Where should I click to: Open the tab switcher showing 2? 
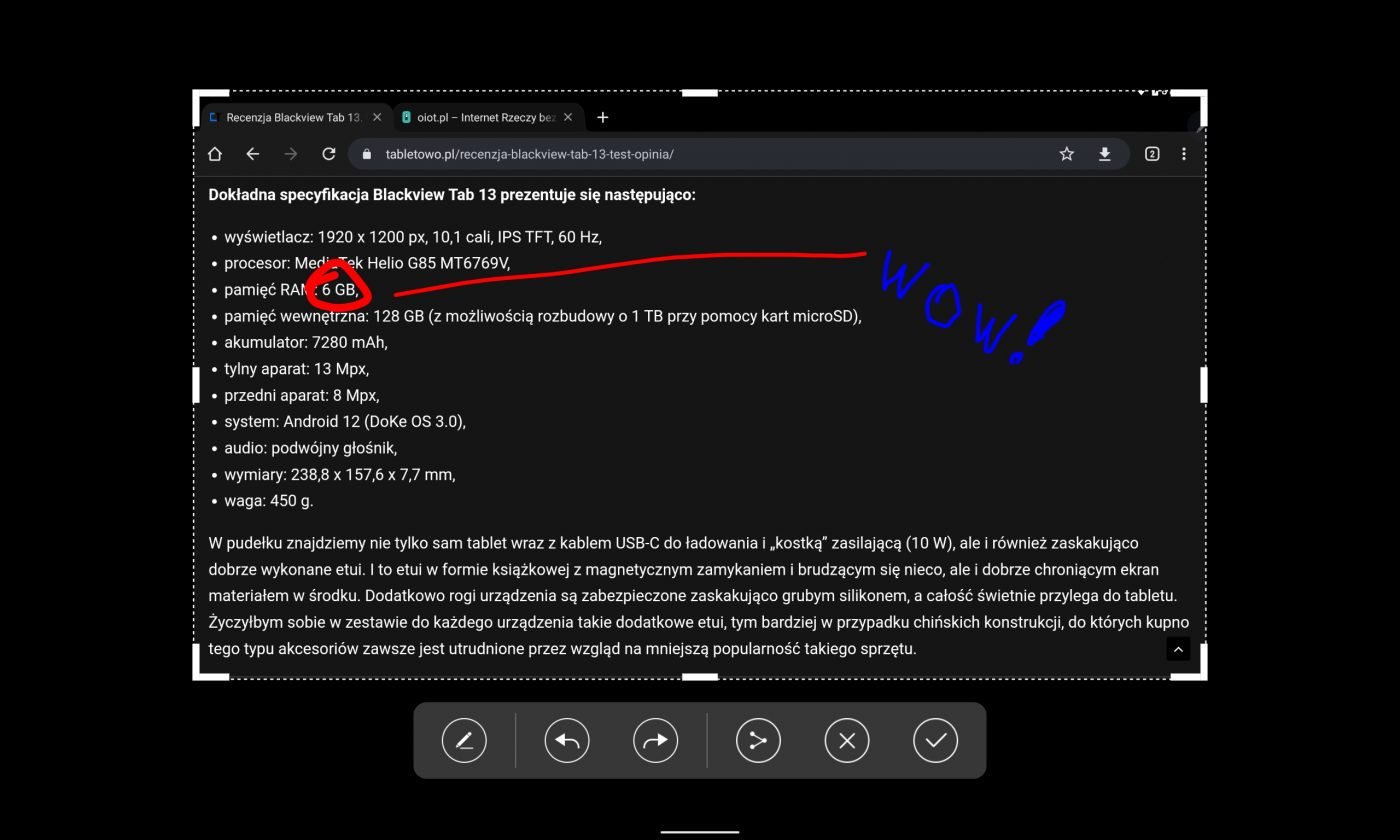point(1152,154)
